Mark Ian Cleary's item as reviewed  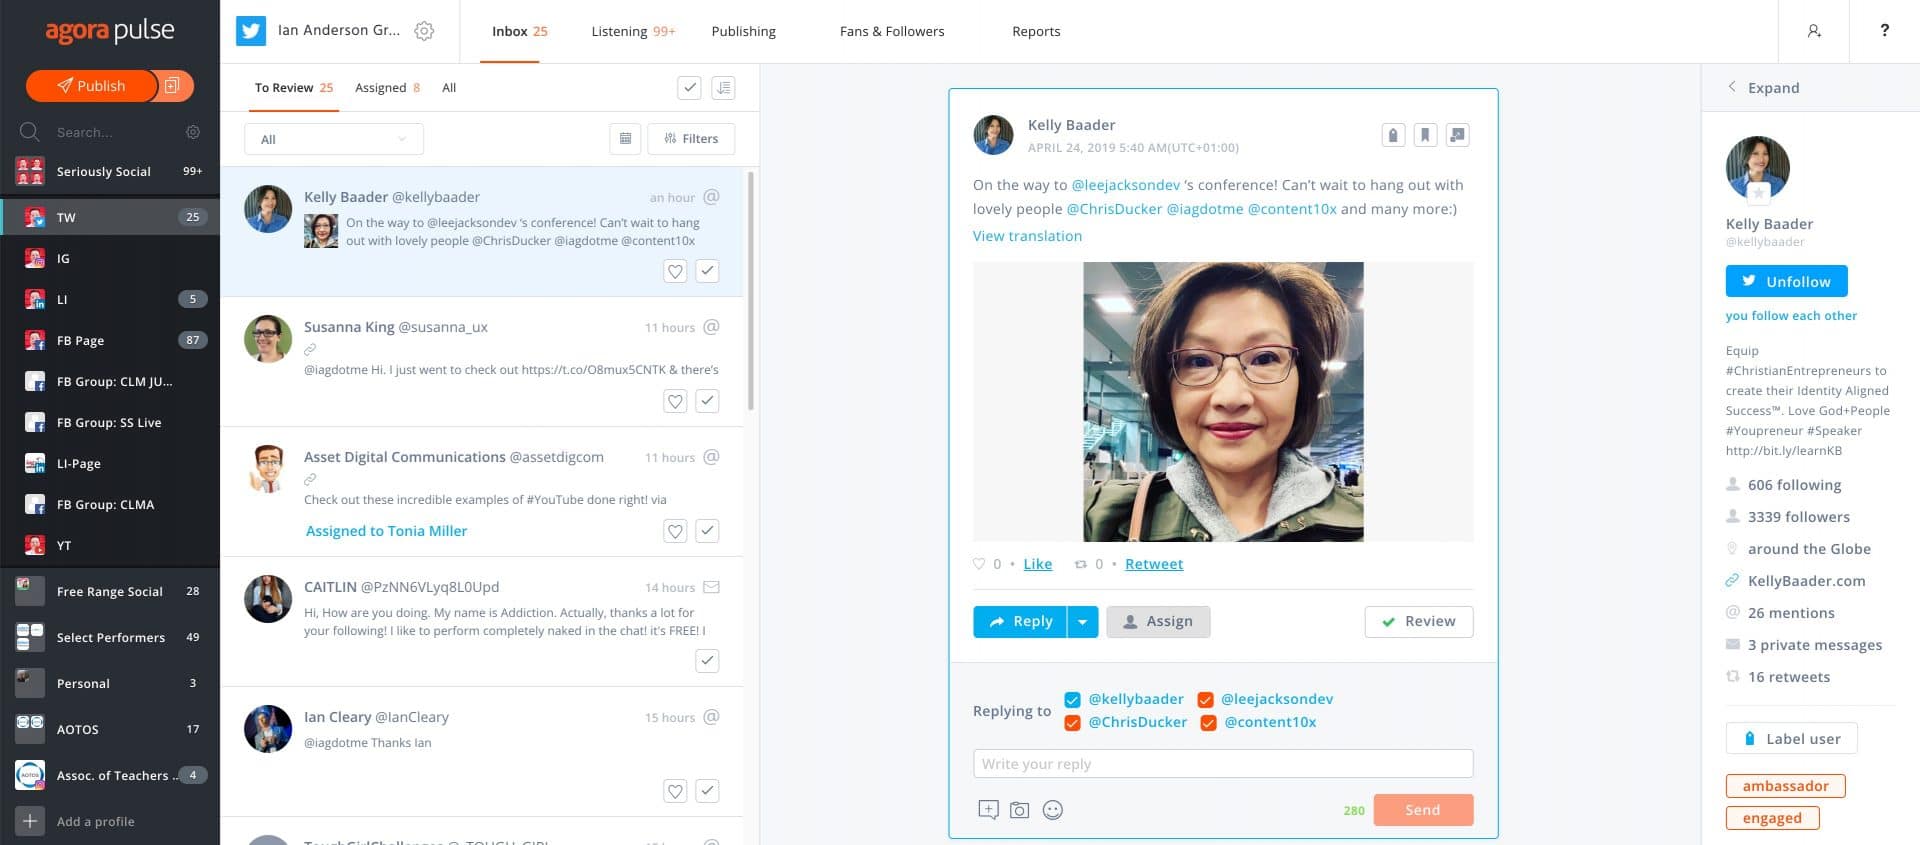(x=707, y=791)
